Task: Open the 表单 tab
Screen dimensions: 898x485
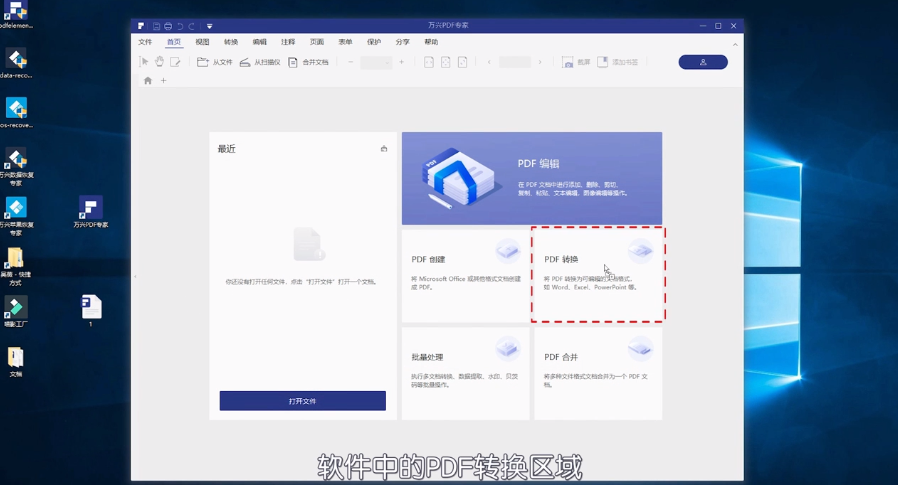Action: tap(345, 42)
